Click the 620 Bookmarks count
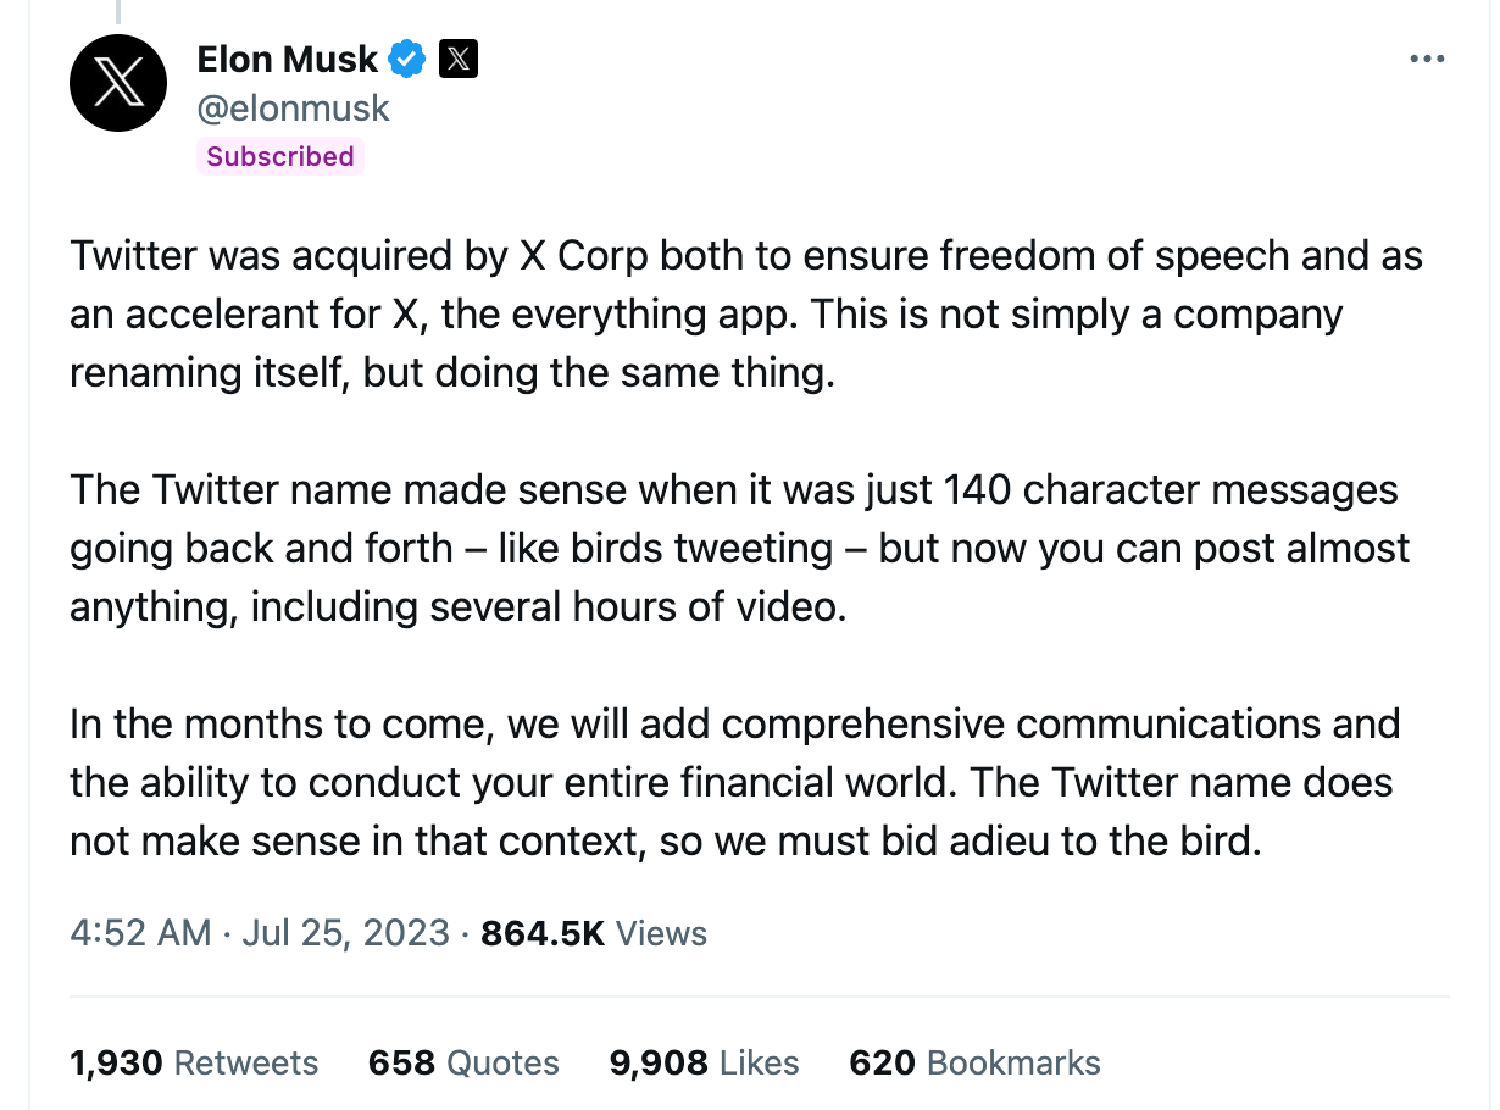This screenshot has width=1500, height=1110. click(975, 1062)
